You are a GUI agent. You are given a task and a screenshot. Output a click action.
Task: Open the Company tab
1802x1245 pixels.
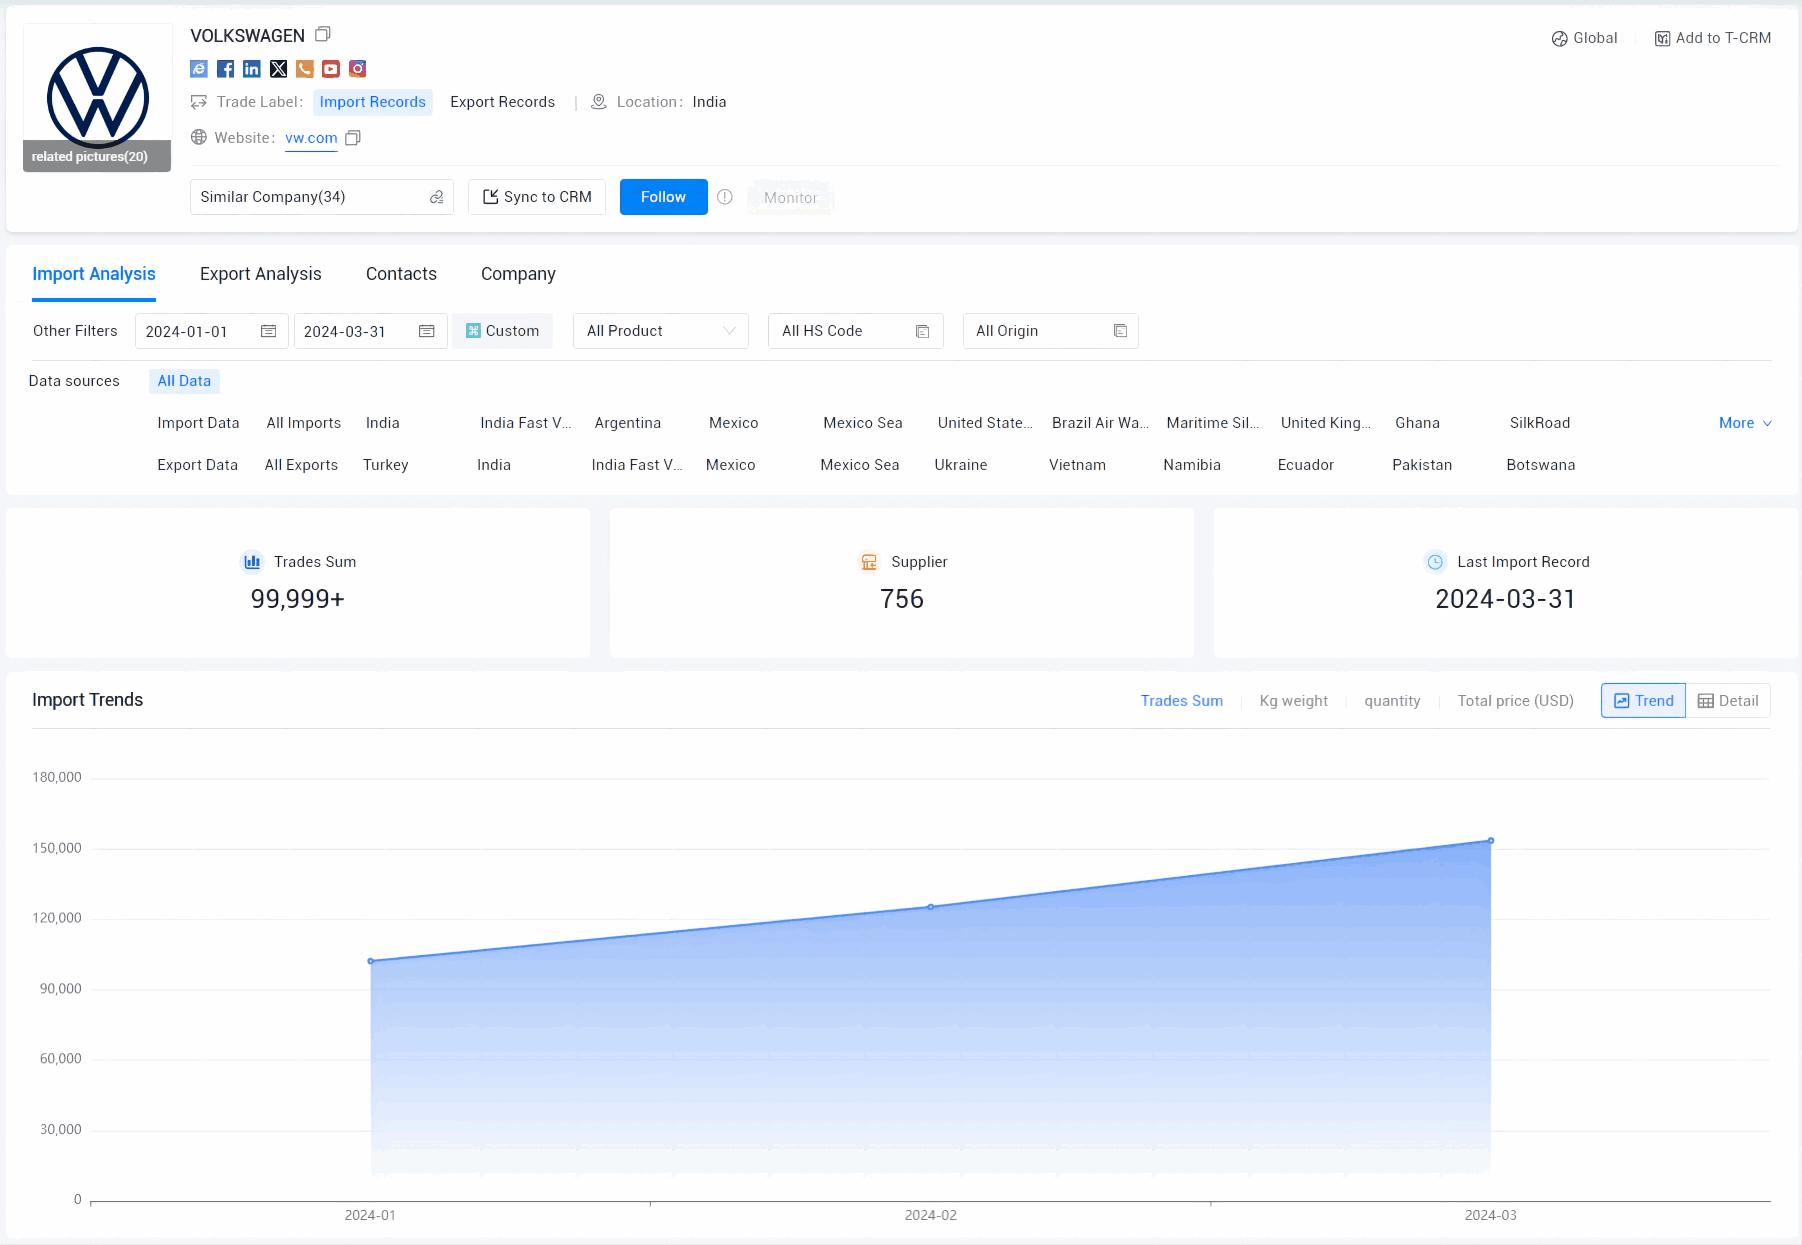click(x=518, y=274)
